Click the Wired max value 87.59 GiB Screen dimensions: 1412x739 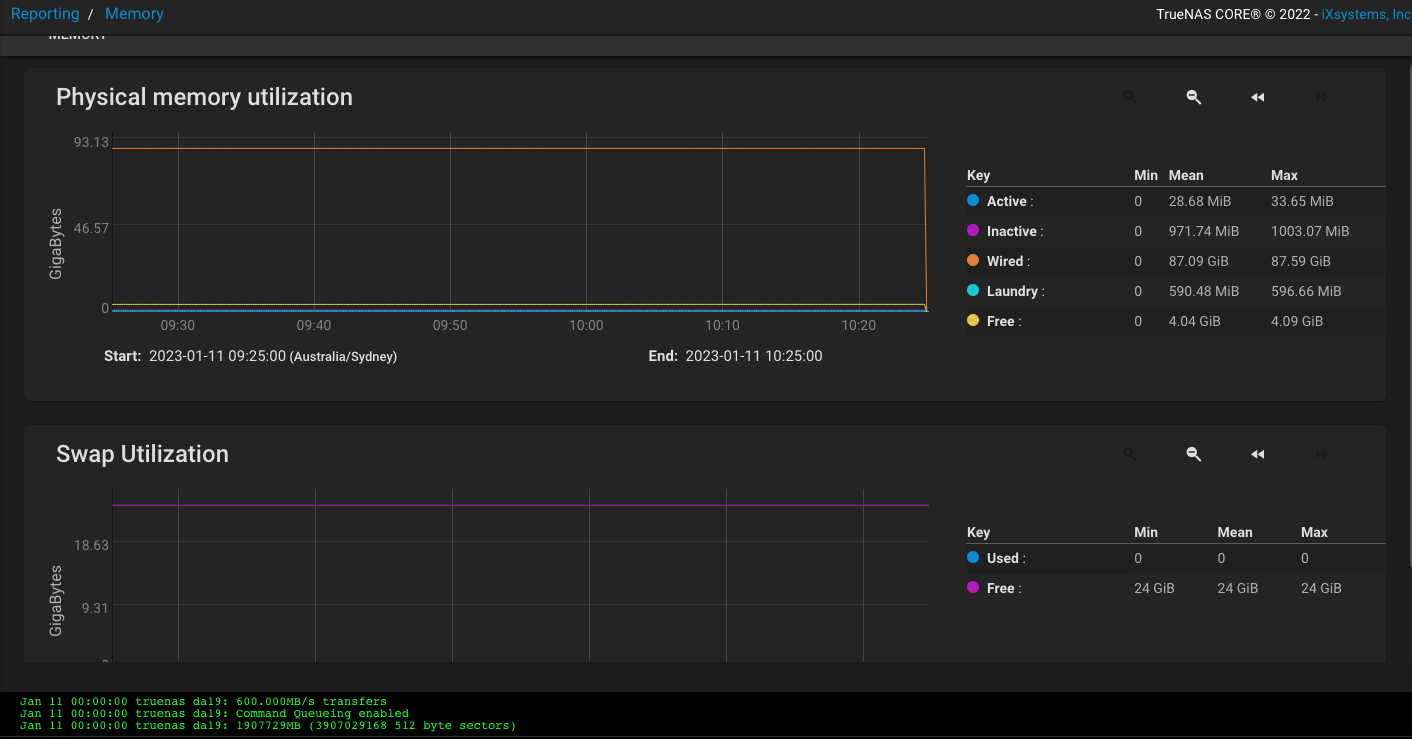point(1301,261)
